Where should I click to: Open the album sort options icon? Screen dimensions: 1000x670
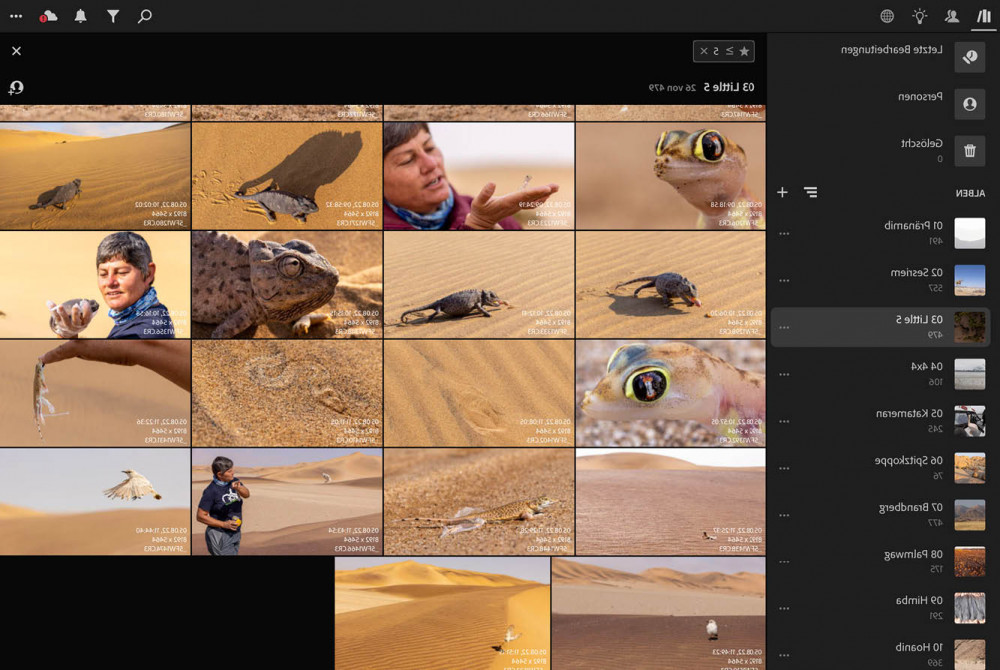[810, 192]
